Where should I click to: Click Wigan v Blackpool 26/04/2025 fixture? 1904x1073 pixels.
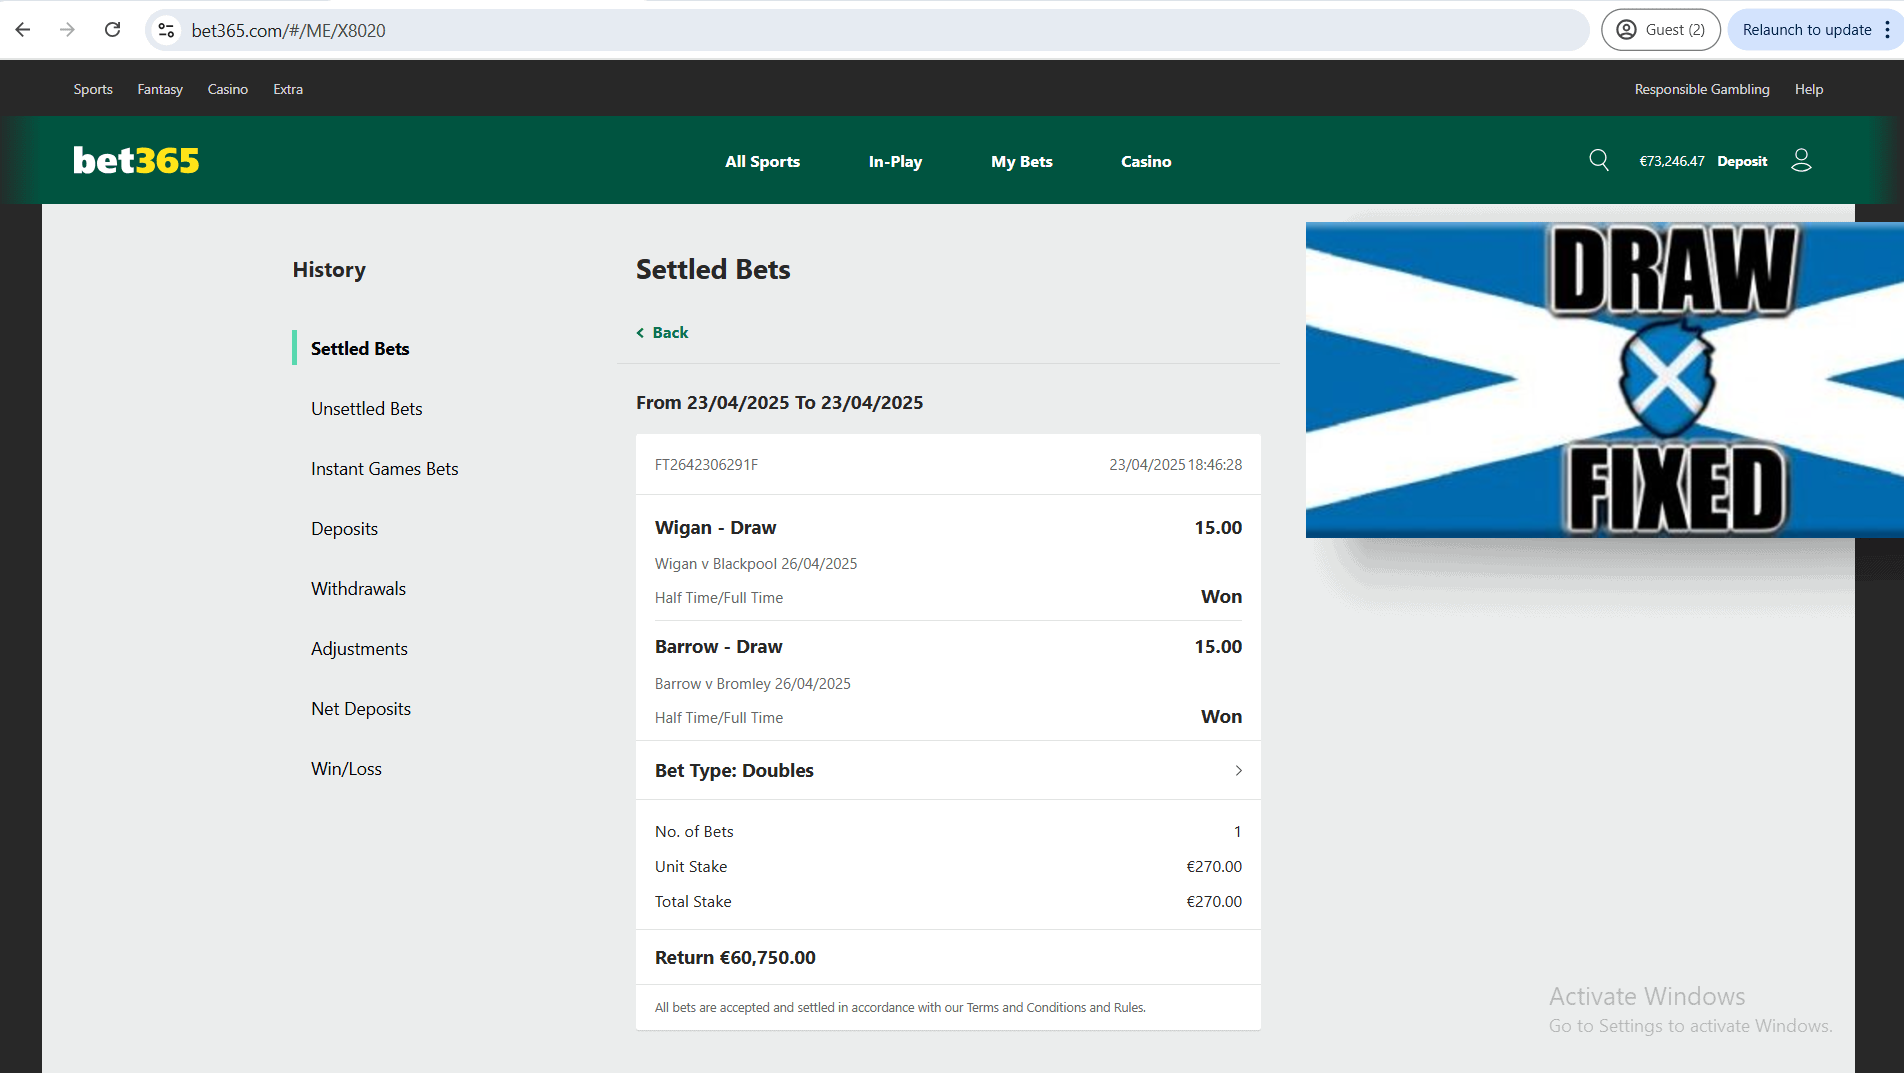pyautogui.click(x=756, y=563)
